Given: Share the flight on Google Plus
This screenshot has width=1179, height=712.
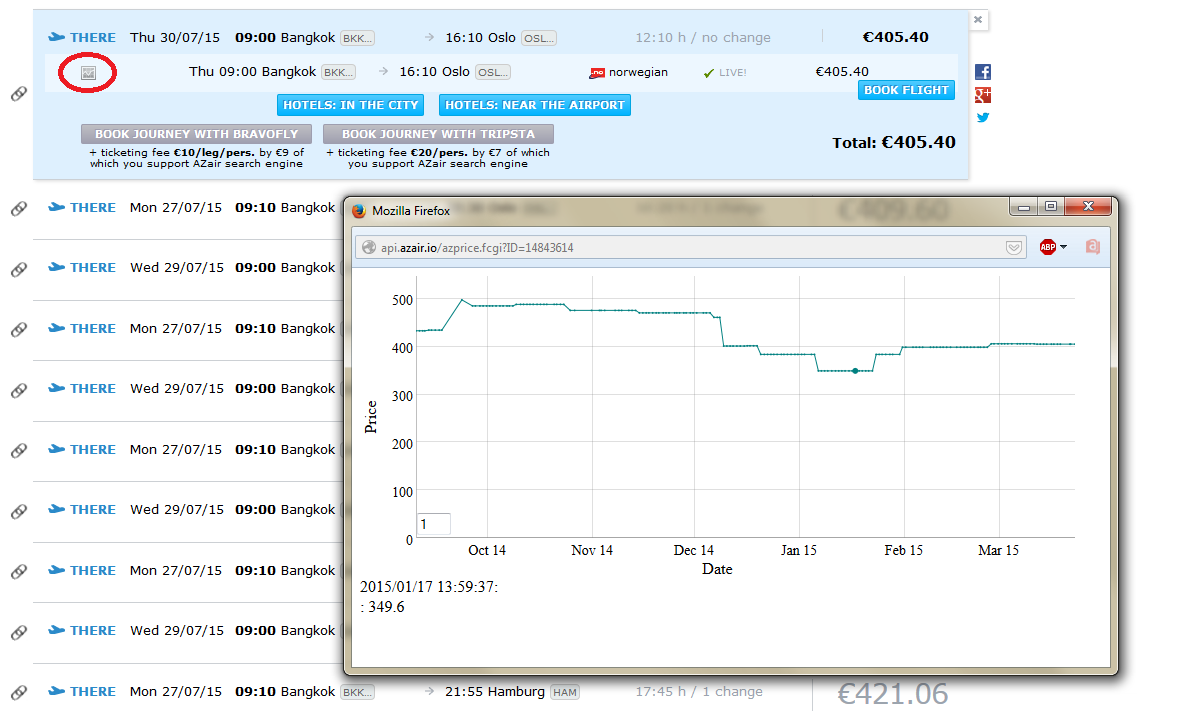Looking at the screenshot, I should click(983, 95).
